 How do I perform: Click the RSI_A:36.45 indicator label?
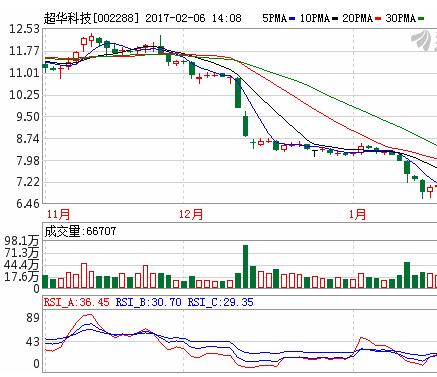[76, 302]
